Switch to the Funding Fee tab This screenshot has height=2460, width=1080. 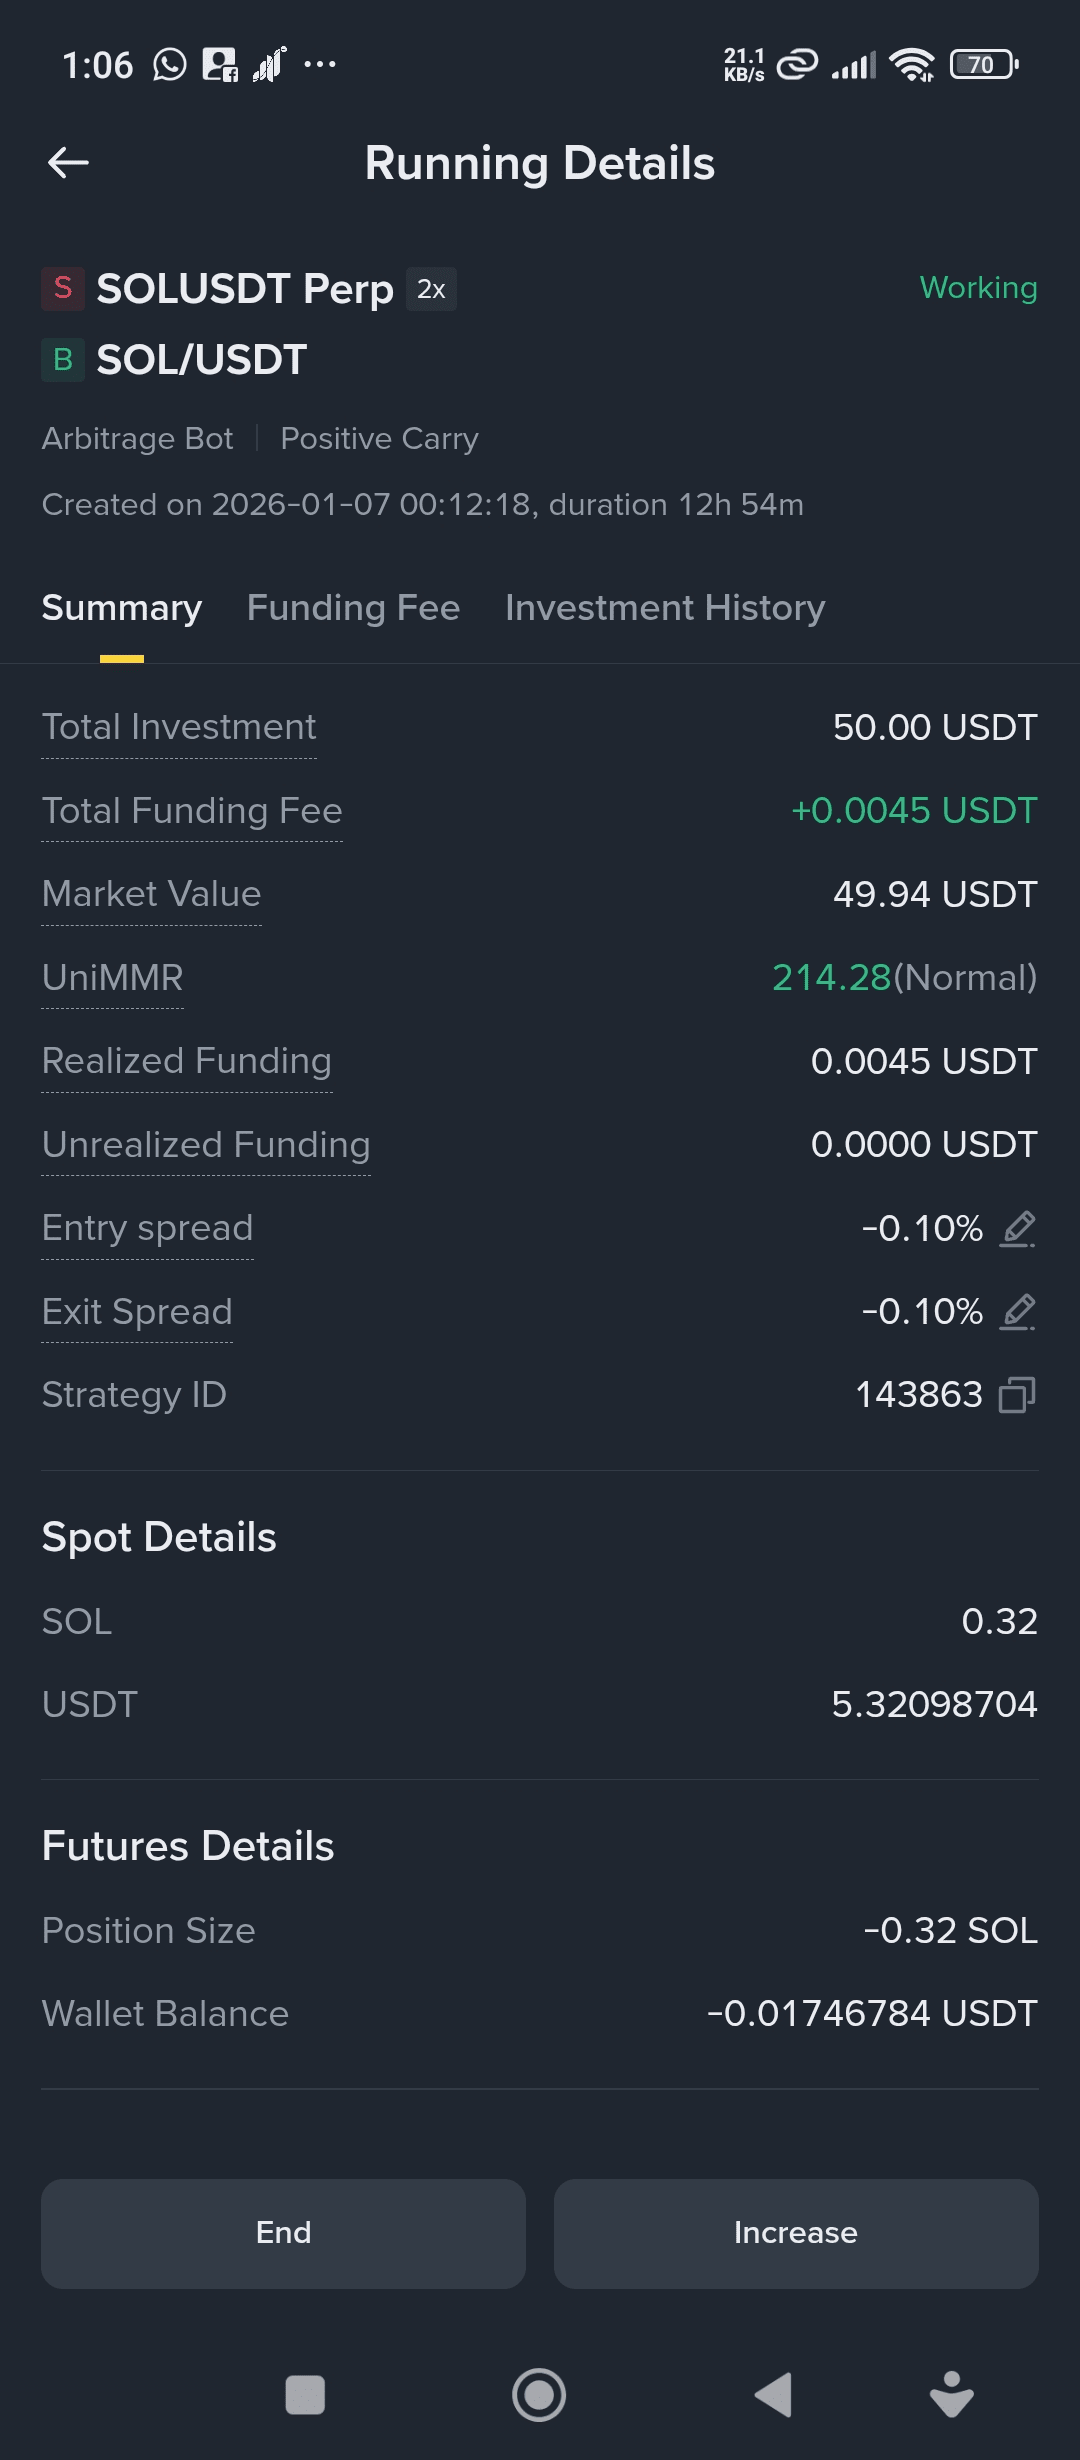353,608
